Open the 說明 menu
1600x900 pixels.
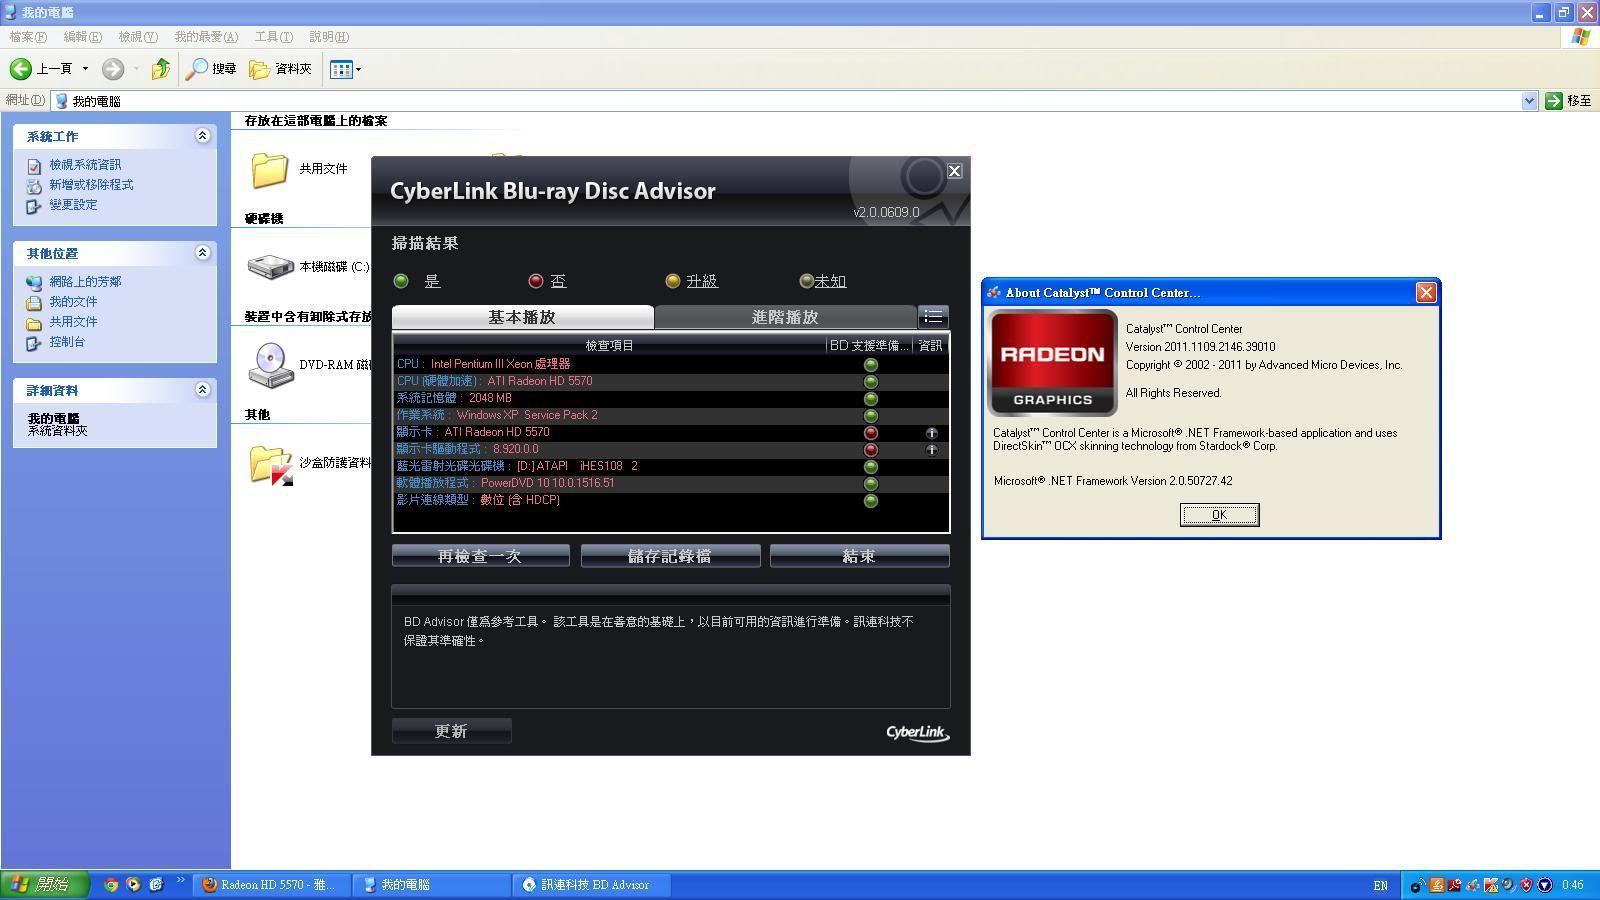(x=328, y=37)
